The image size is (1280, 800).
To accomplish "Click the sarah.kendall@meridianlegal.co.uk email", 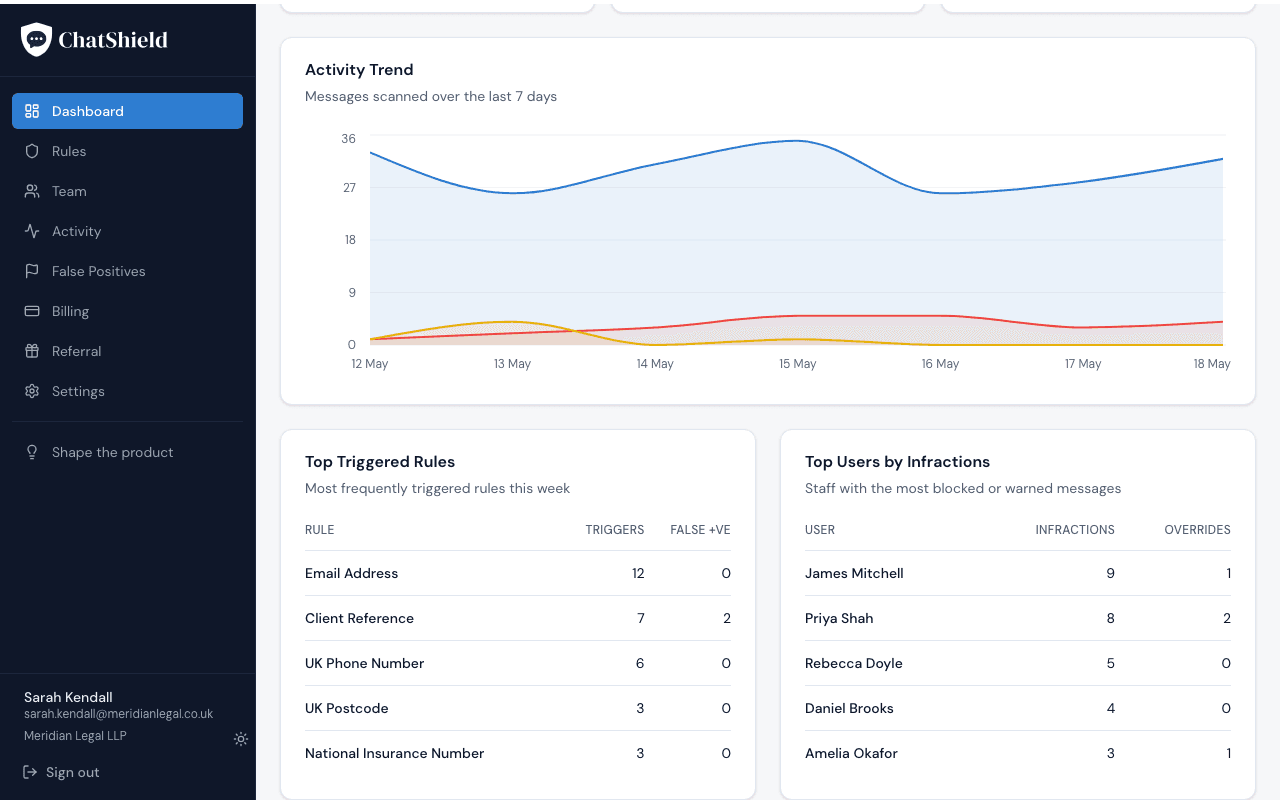I will pos(118,714).
